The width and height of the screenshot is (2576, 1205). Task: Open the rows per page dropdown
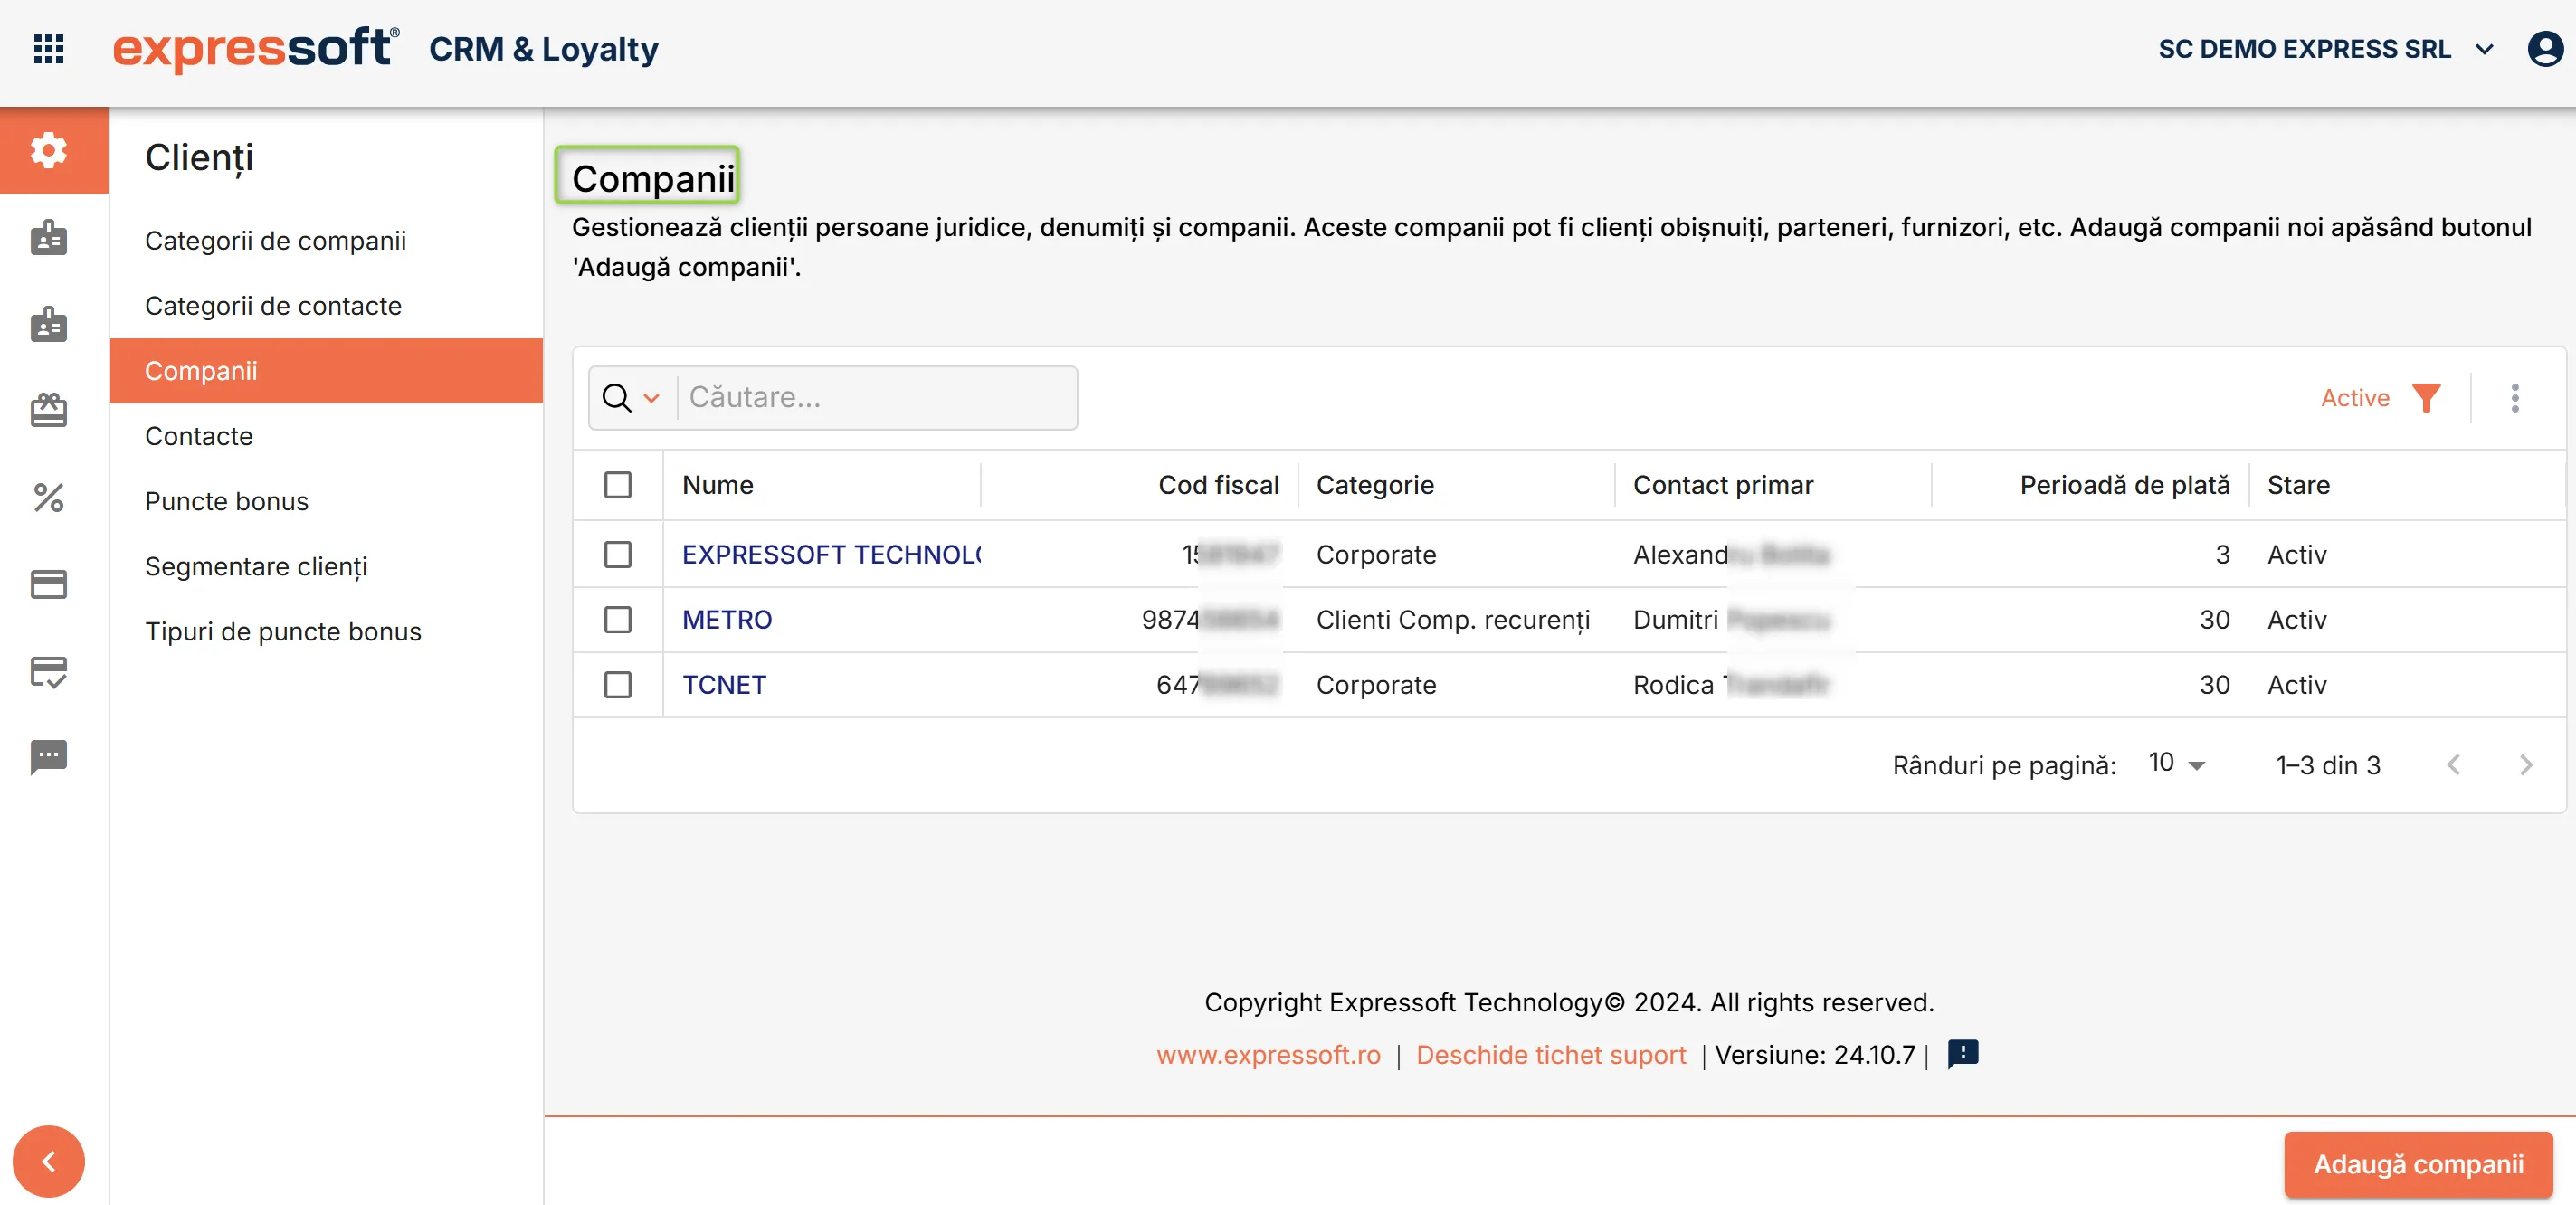(2177, 764)
